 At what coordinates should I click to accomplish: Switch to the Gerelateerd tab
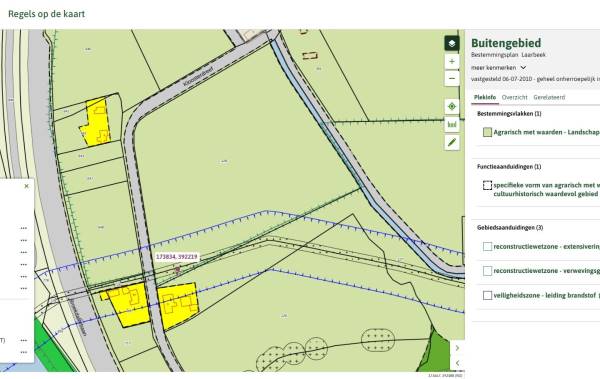click(549, 97)
